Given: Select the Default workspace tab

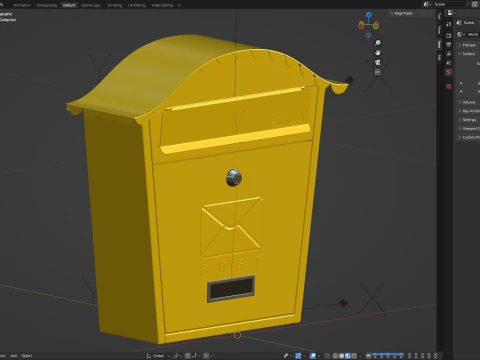Looking at the screenshot, I should tap(69, 5).
